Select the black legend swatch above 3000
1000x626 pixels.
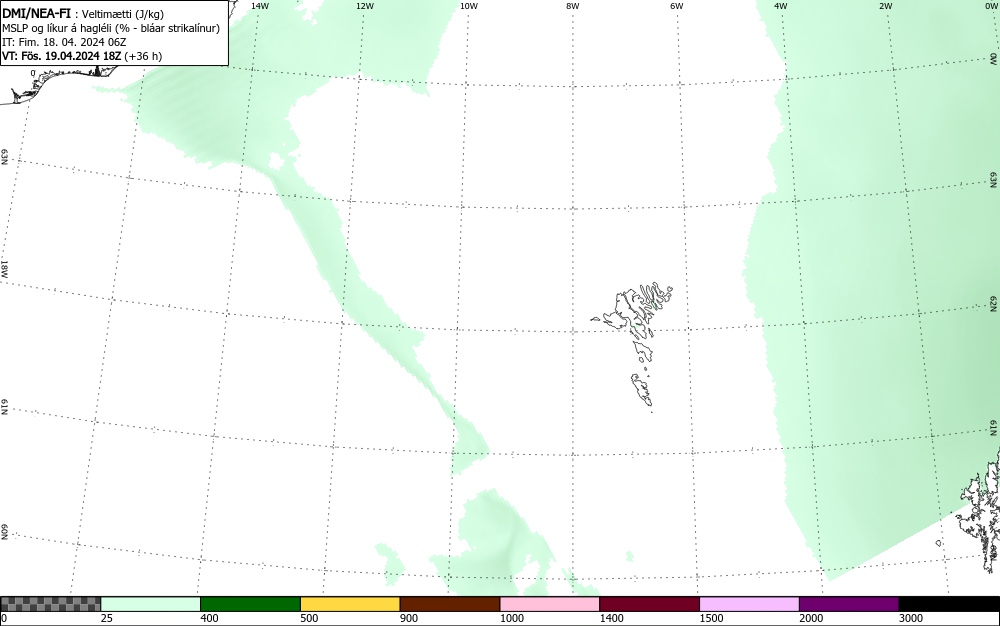click(949, 604)
